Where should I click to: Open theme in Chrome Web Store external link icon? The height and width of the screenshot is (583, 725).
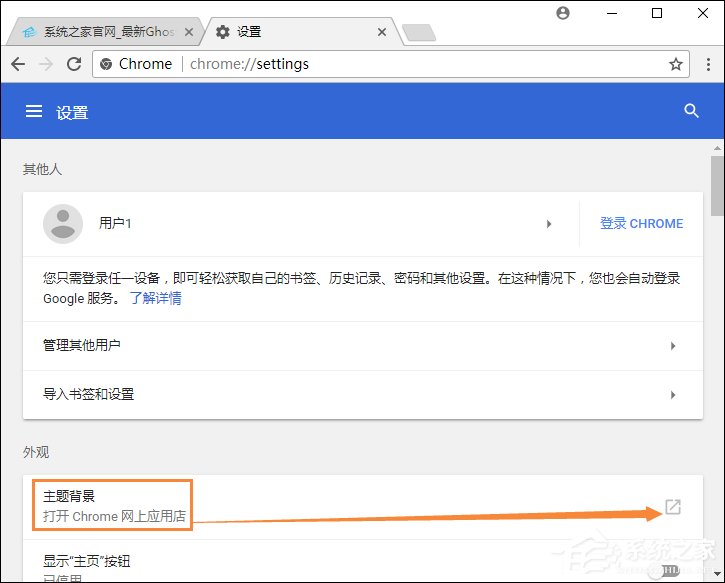coord(673,507)
